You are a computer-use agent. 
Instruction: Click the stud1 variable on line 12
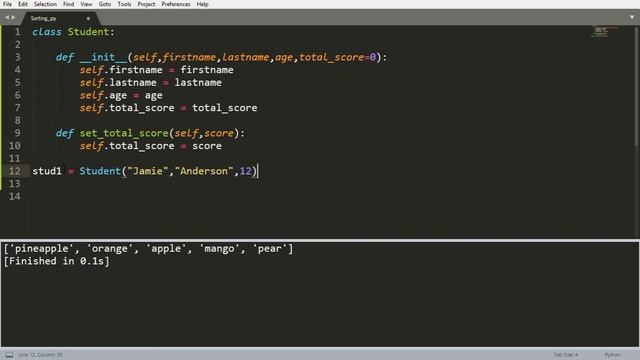[x=47, y=171]
